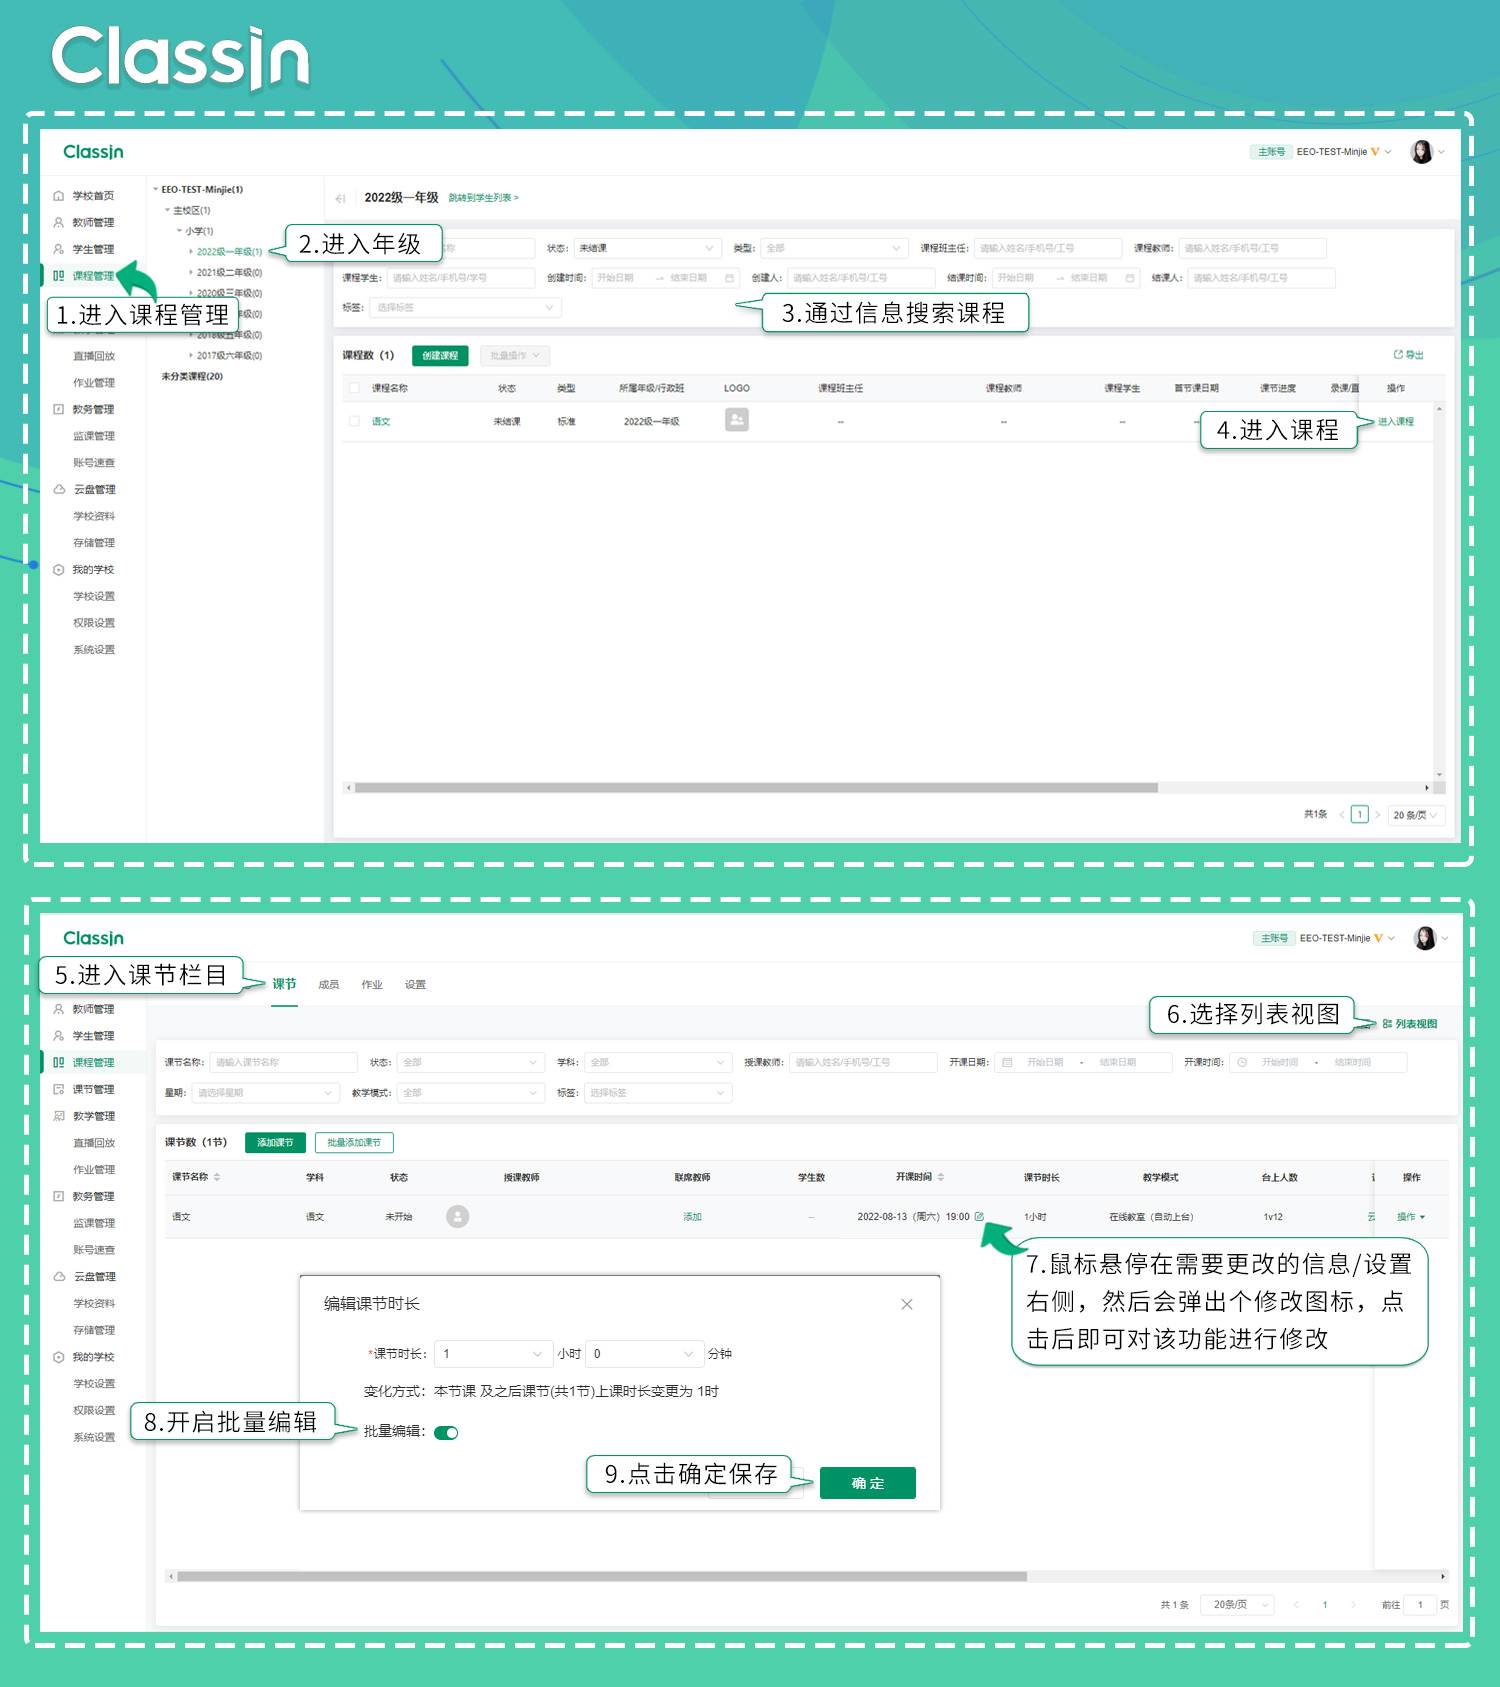Click 教务管理 icon in top sidebar

click(x=58, y=409)
